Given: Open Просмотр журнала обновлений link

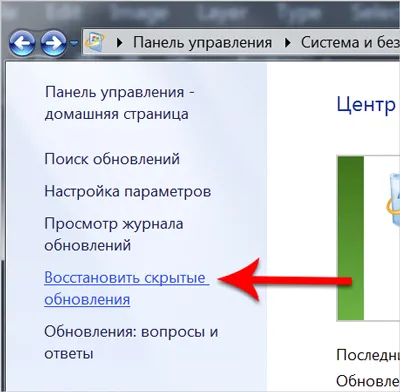Looking at the screenshot, I should click(x=114, y=235).
